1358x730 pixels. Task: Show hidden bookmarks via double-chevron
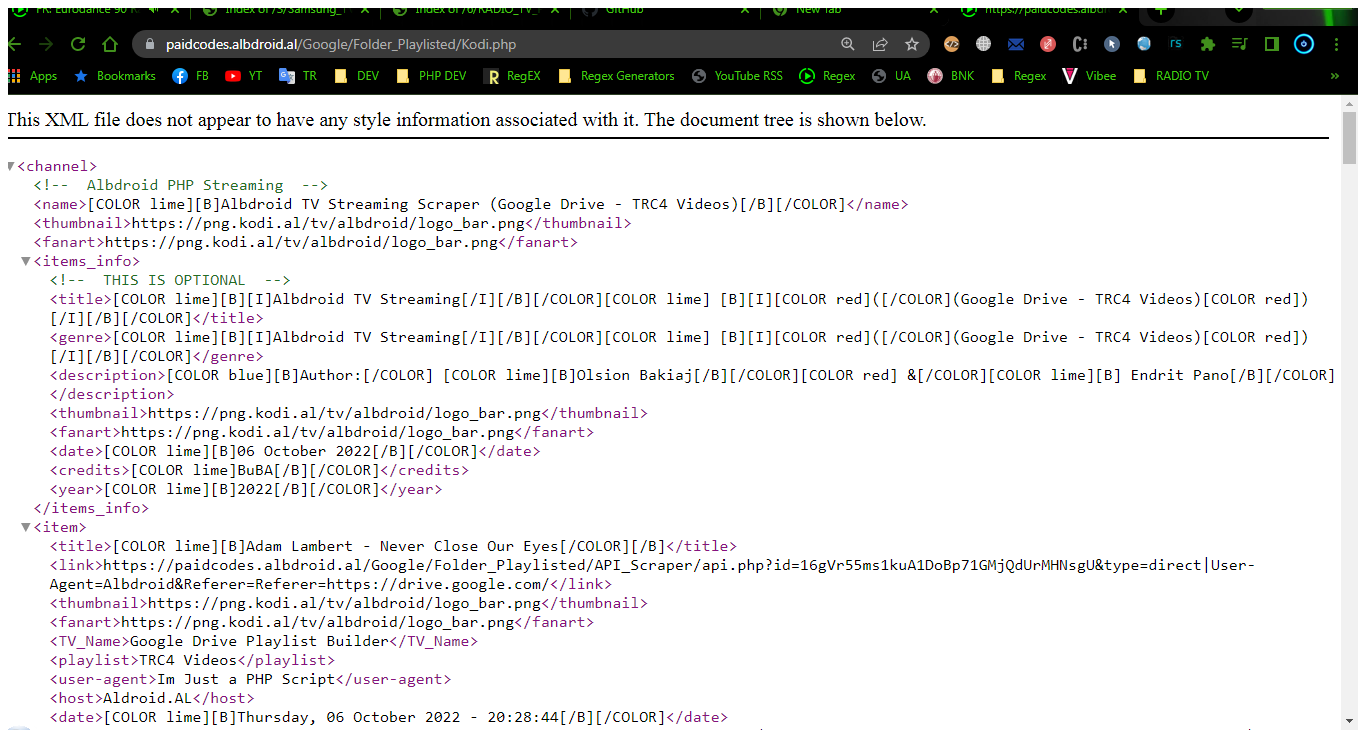point(1335,76)
